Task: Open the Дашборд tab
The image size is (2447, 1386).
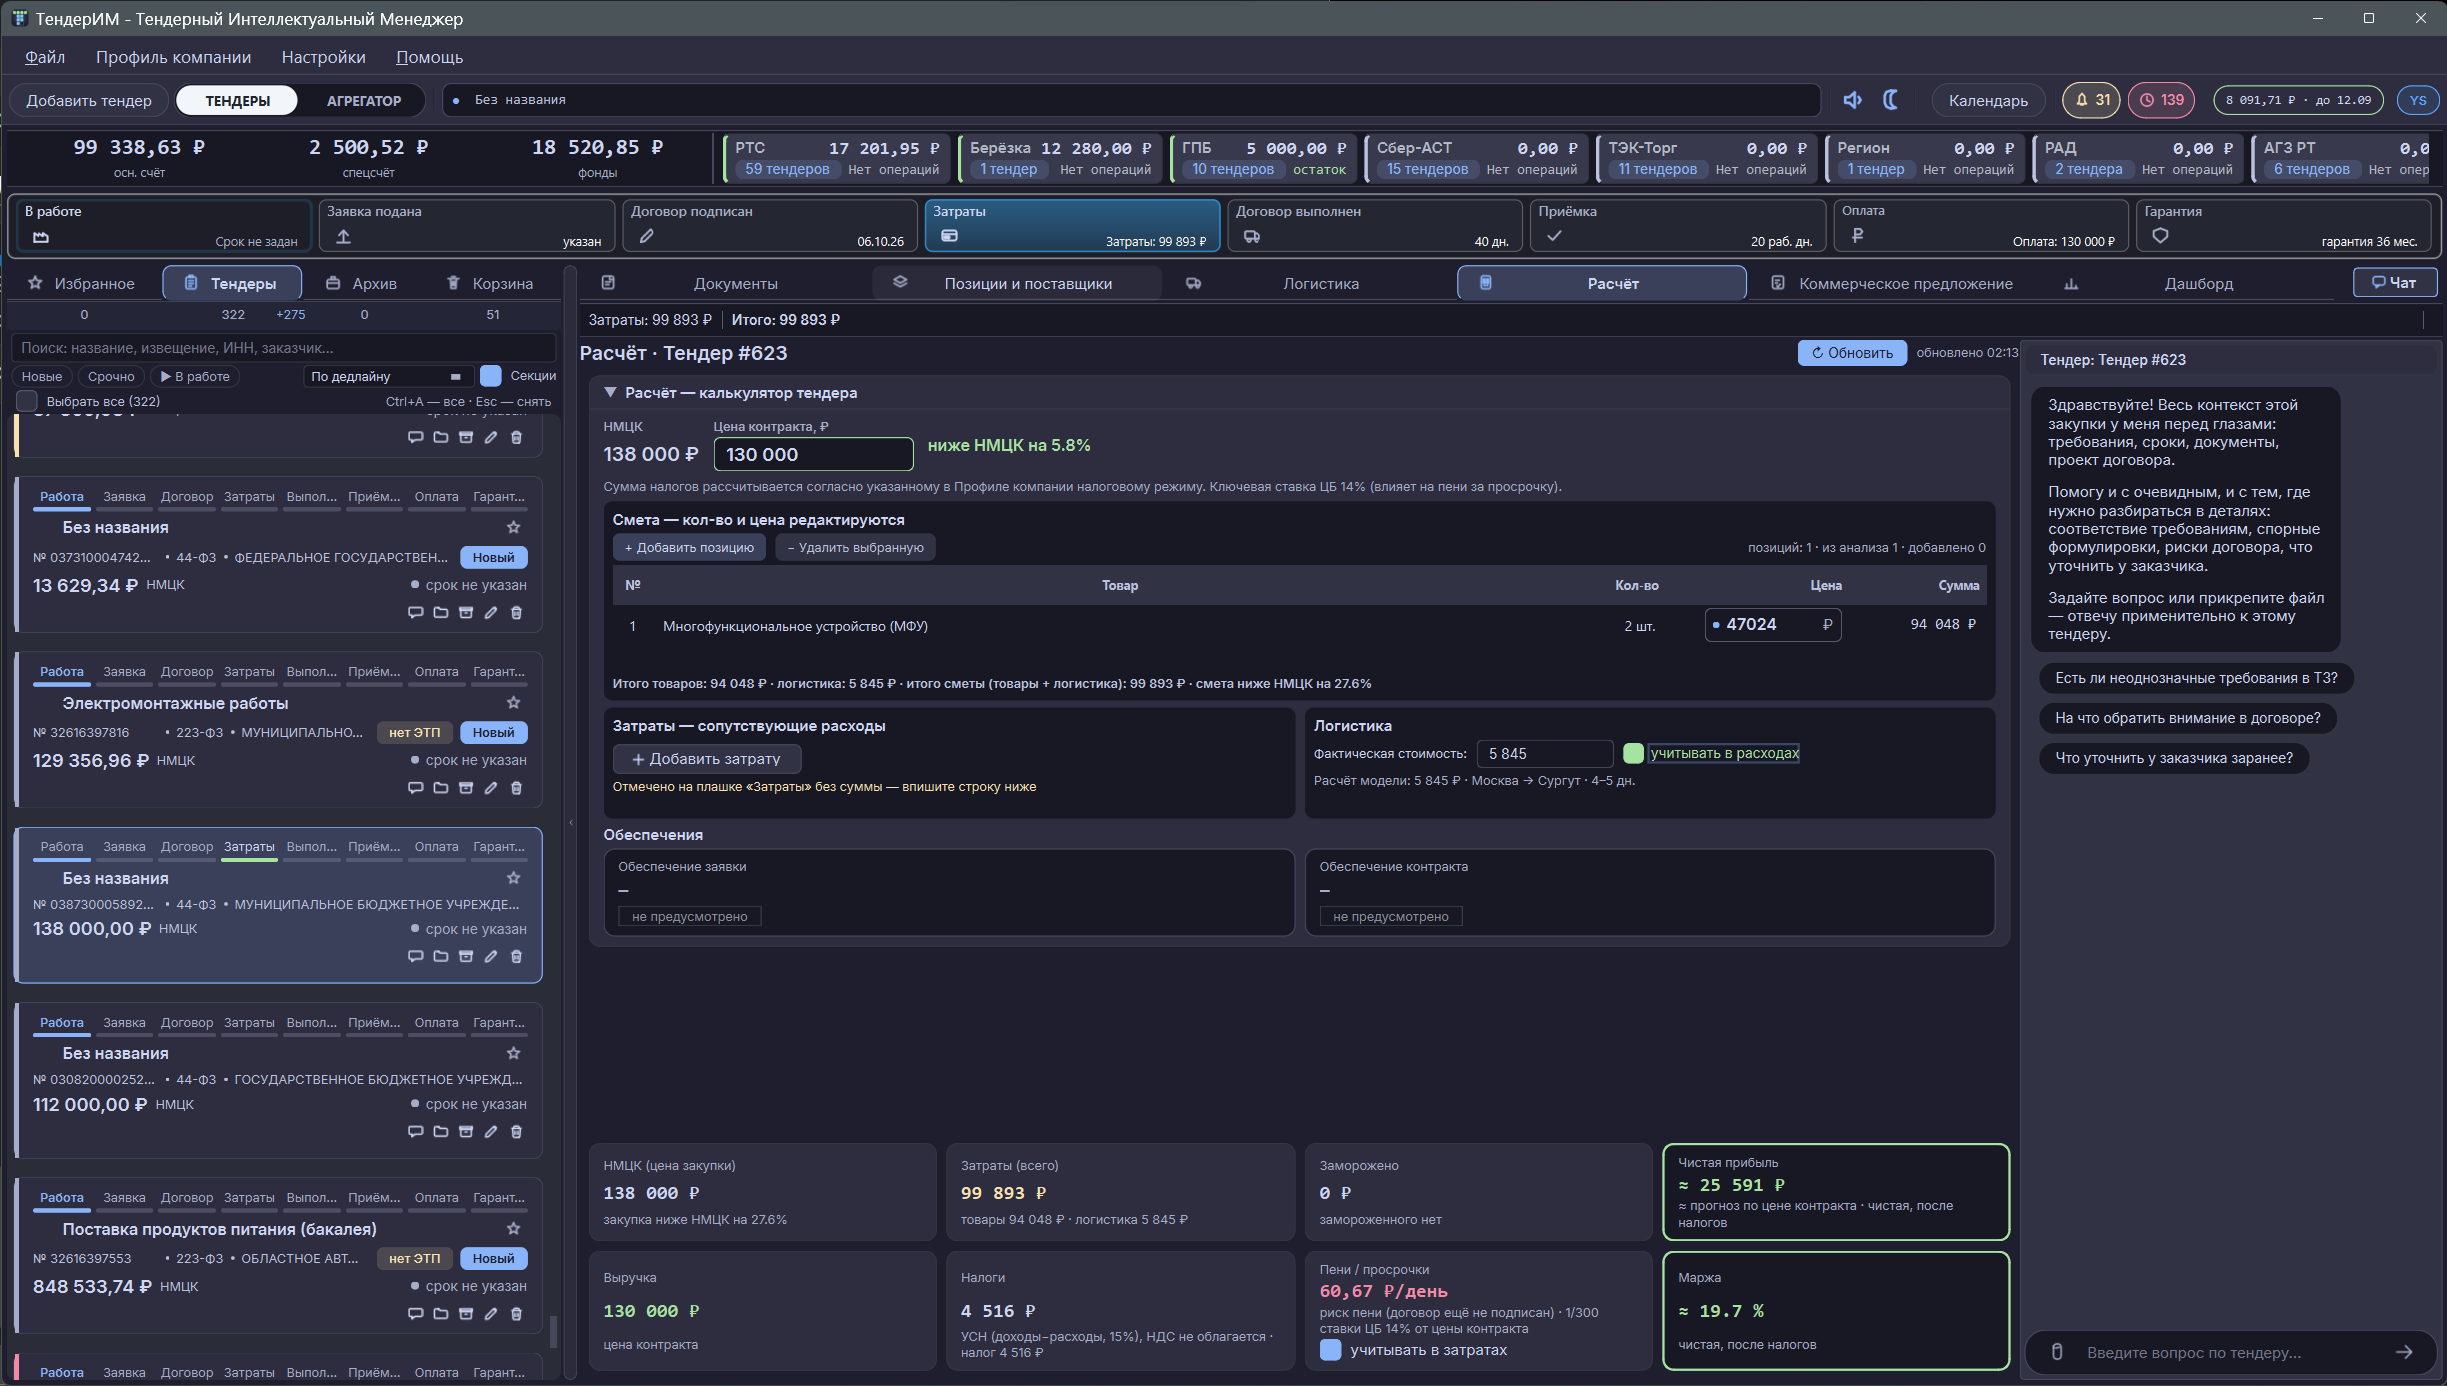Action: (x=2198, y=284)
